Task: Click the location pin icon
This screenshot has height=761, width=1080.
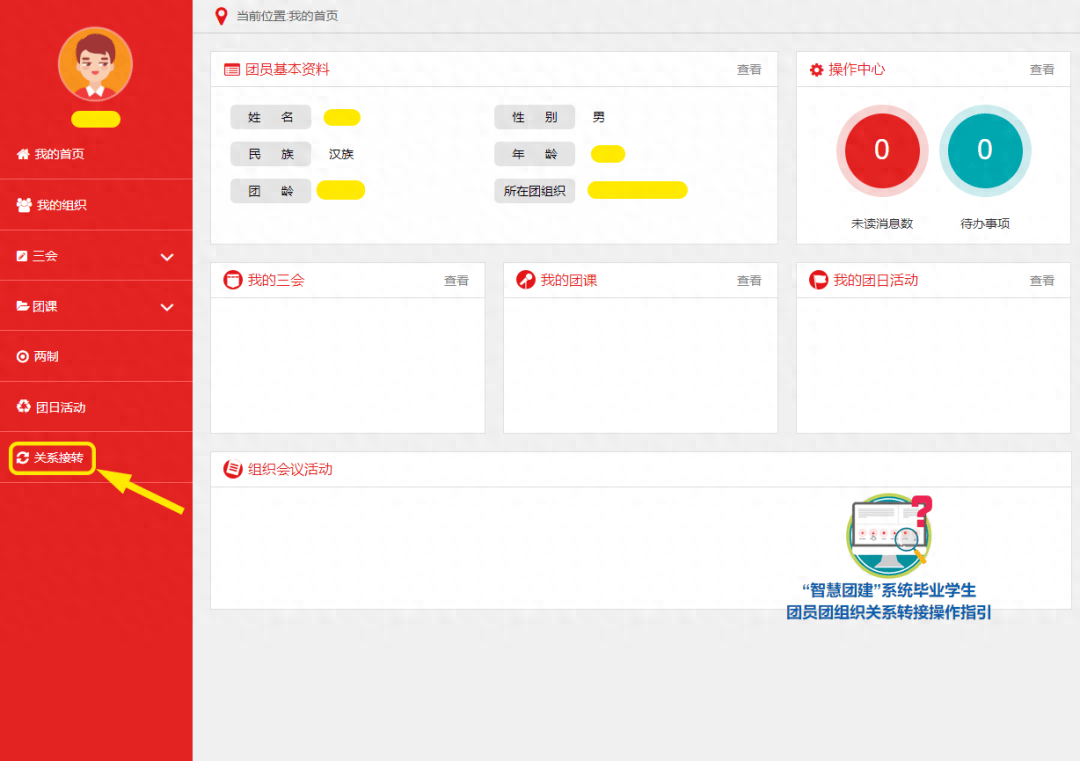Action: (221, 16)
